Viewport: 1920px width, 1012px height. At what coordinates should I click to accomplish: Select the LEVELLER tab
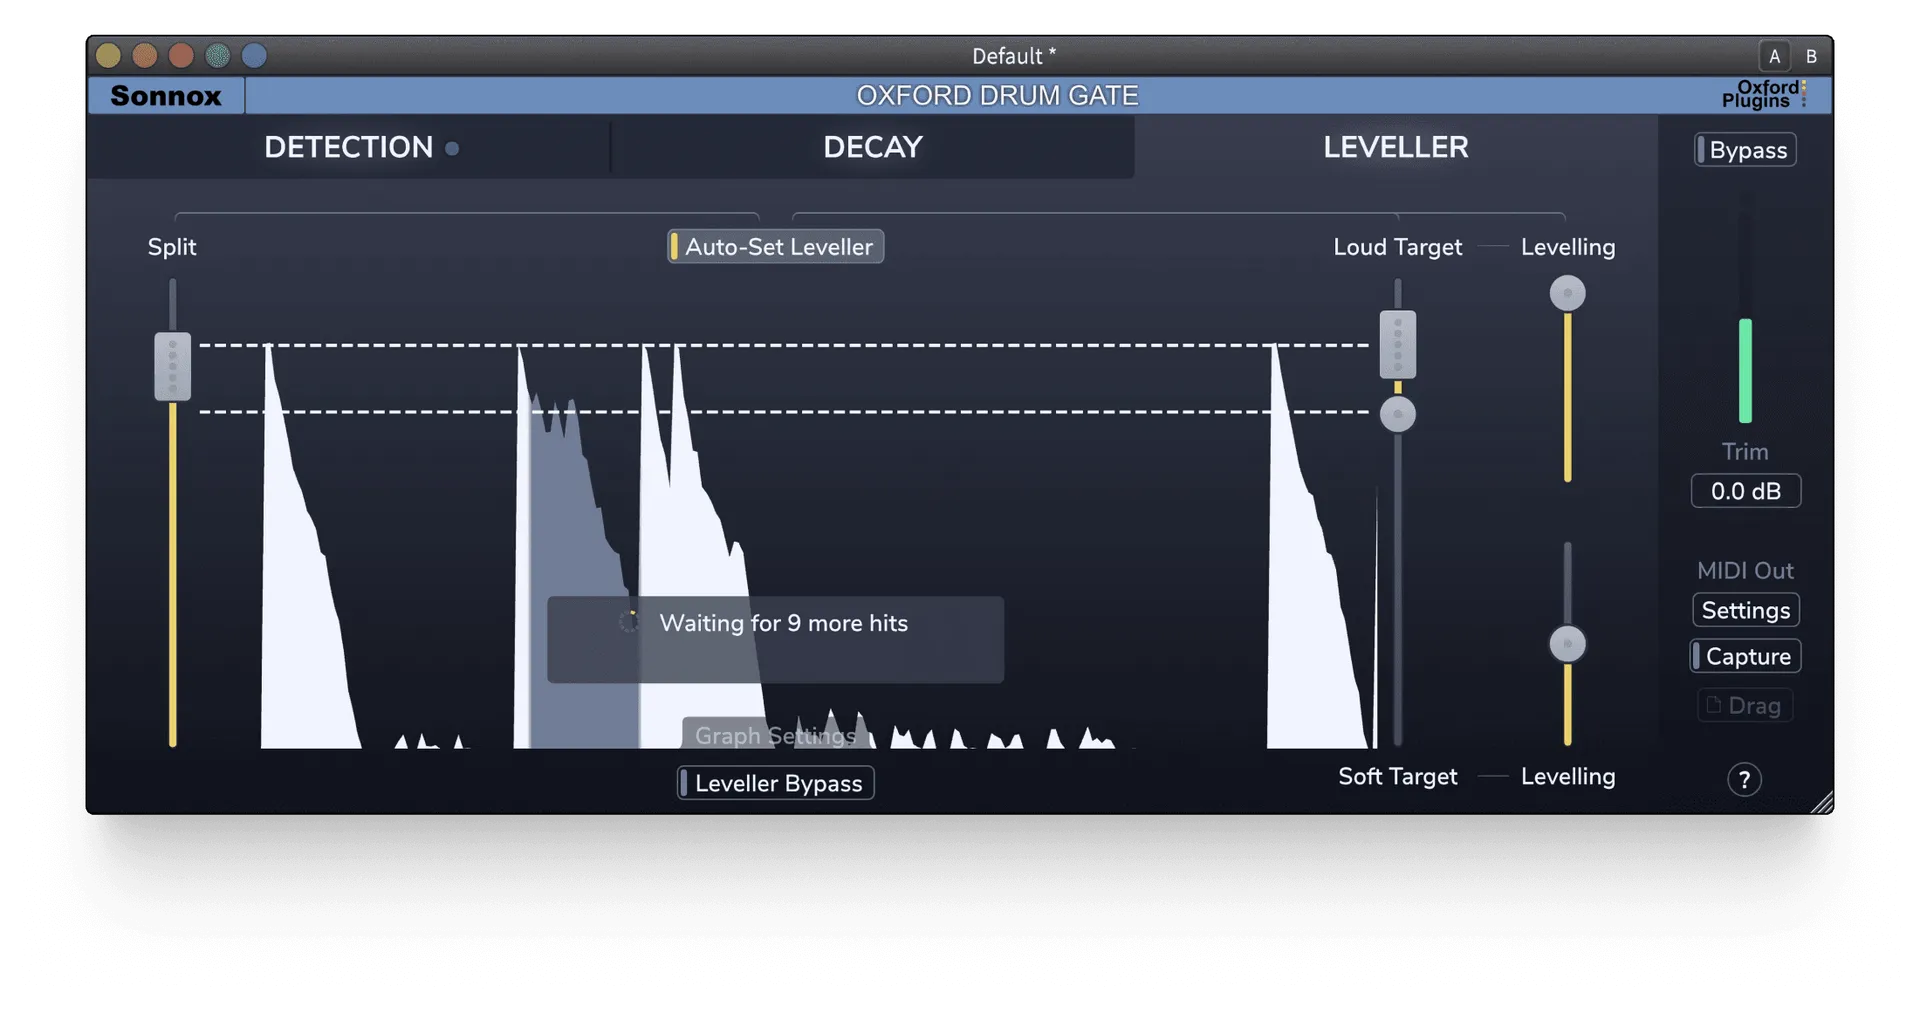(1396, 147)
